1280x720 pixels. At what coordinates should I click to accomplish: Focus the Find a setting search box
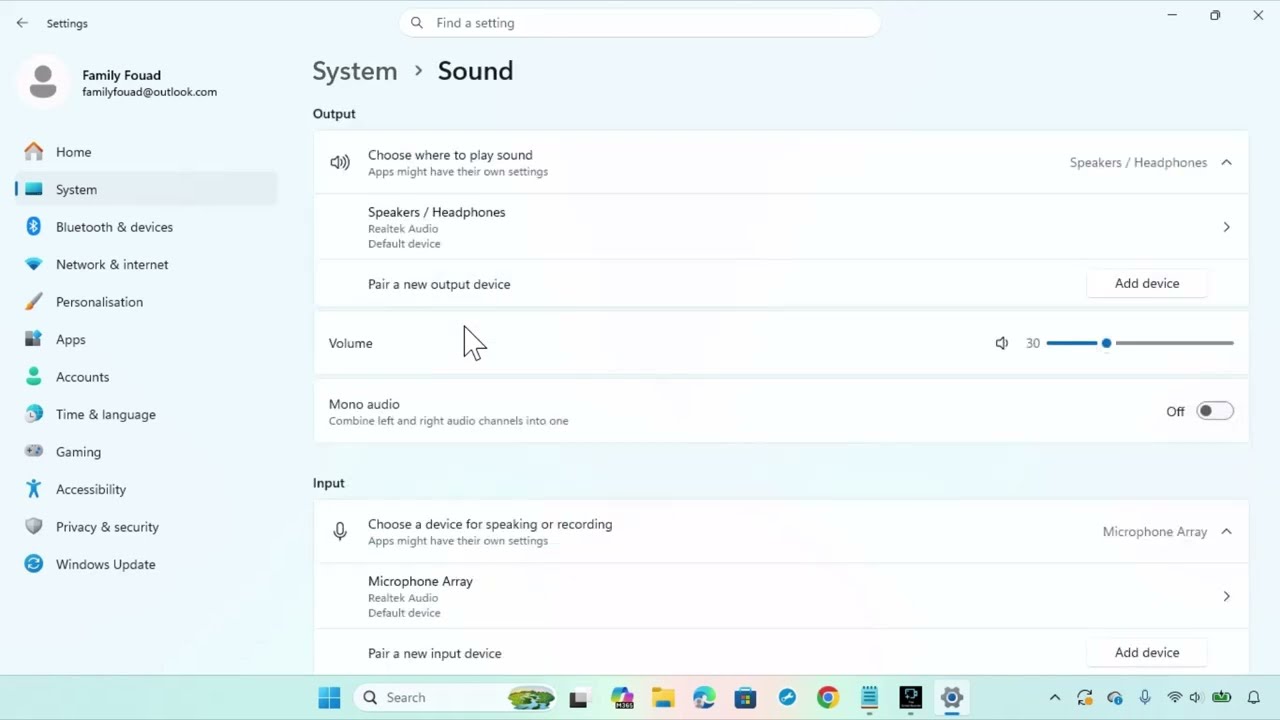coord(640,23)
